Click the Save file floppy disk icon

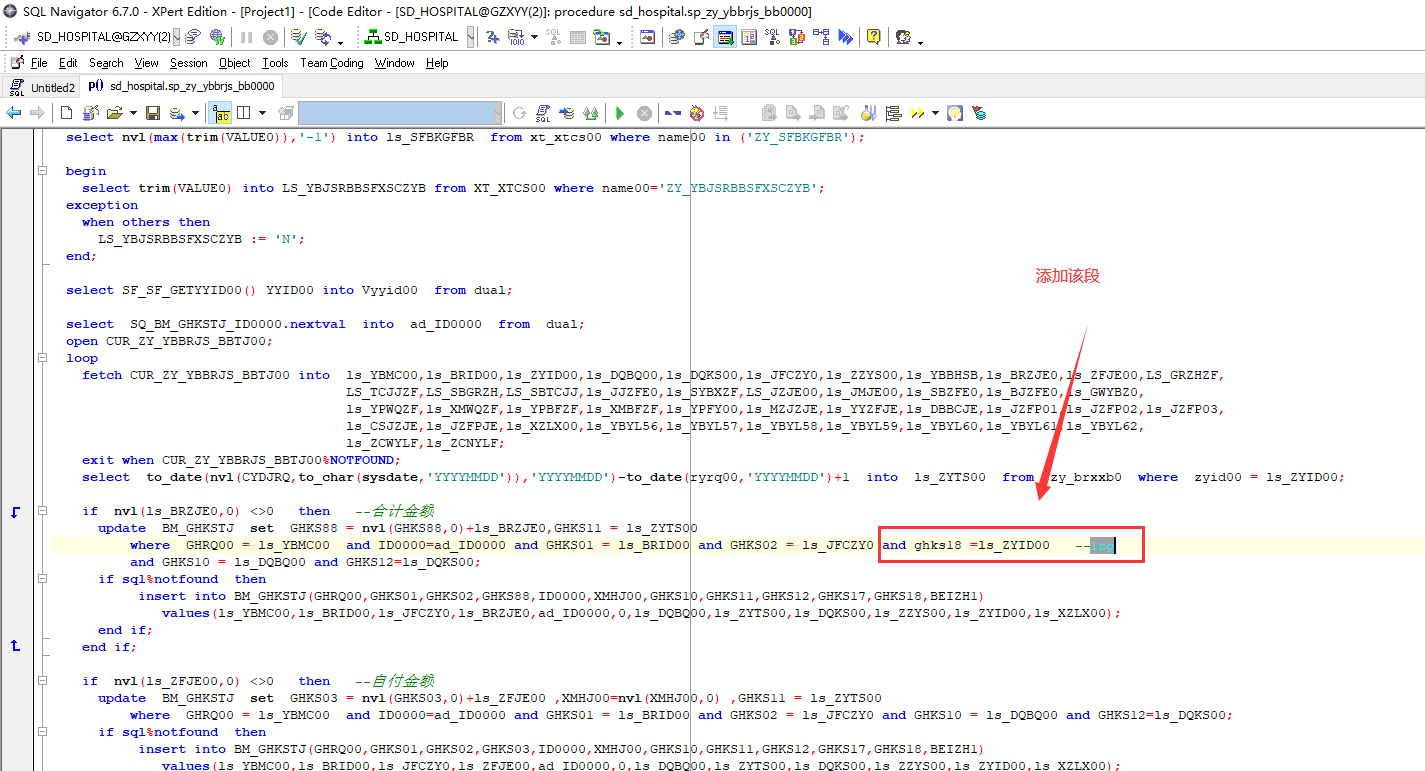[153, 113]
